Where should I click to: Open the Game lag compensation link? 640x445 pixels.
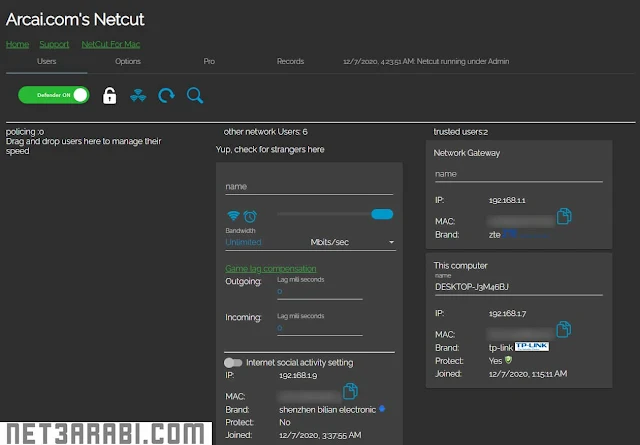pyautogui.click(x=271, y=269)
